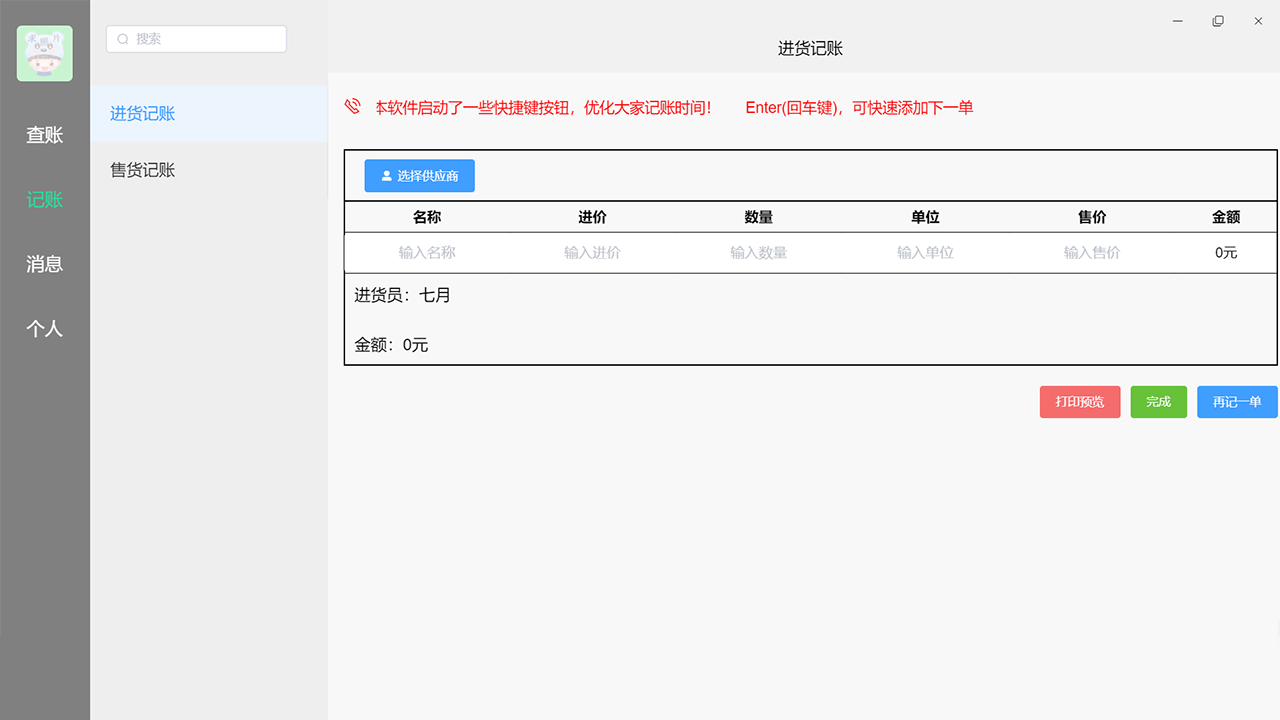Select the 记账 sidebar item
This screenshot has height=720, width=1280.
click(44, 199)
